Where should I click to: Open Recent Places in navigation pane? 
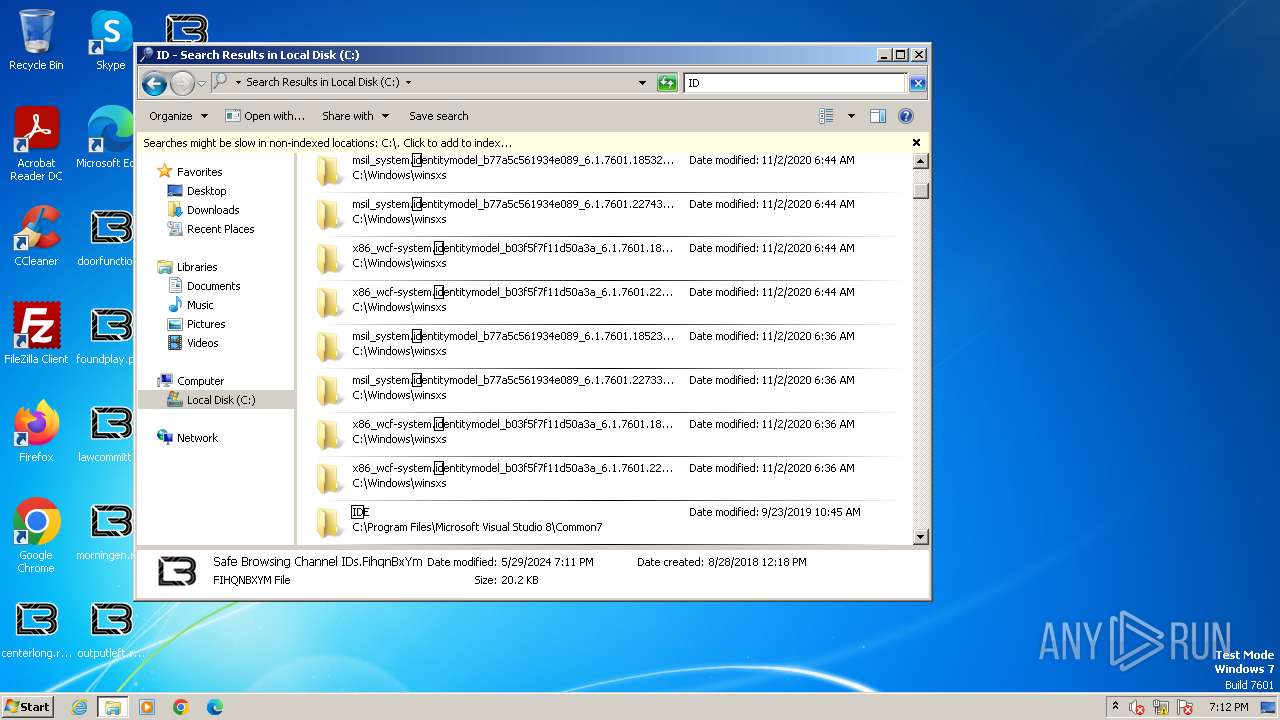220,229
